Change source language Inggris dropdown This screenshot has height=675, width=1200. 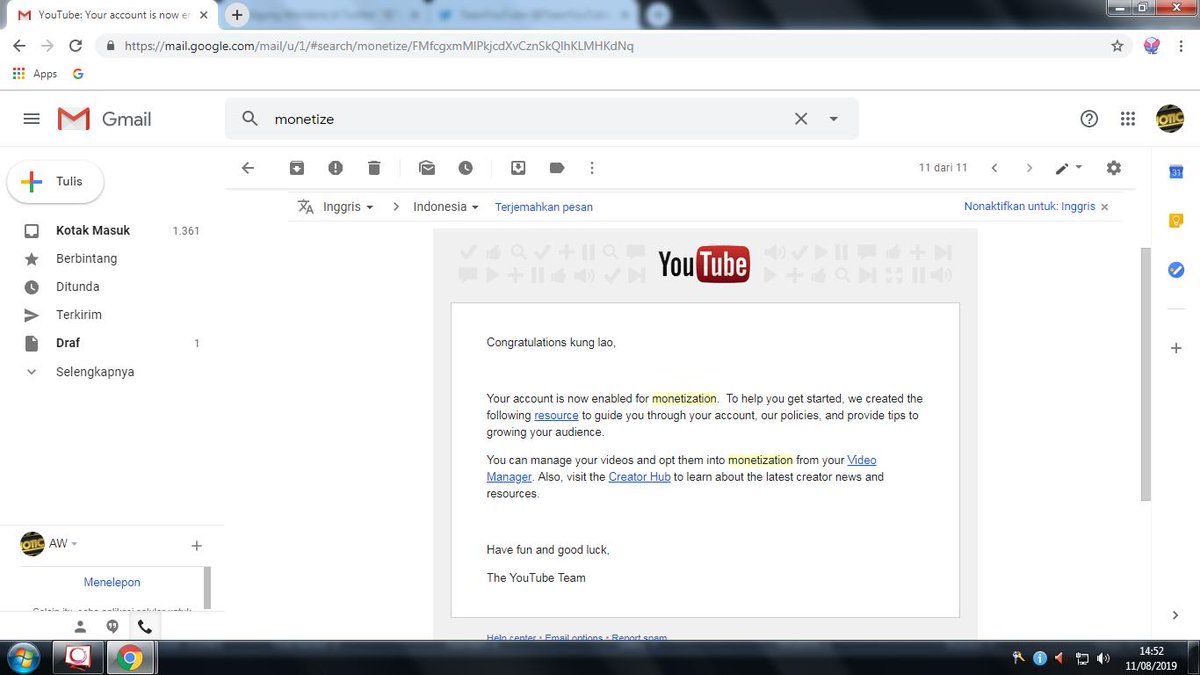(x=348, y=207)
